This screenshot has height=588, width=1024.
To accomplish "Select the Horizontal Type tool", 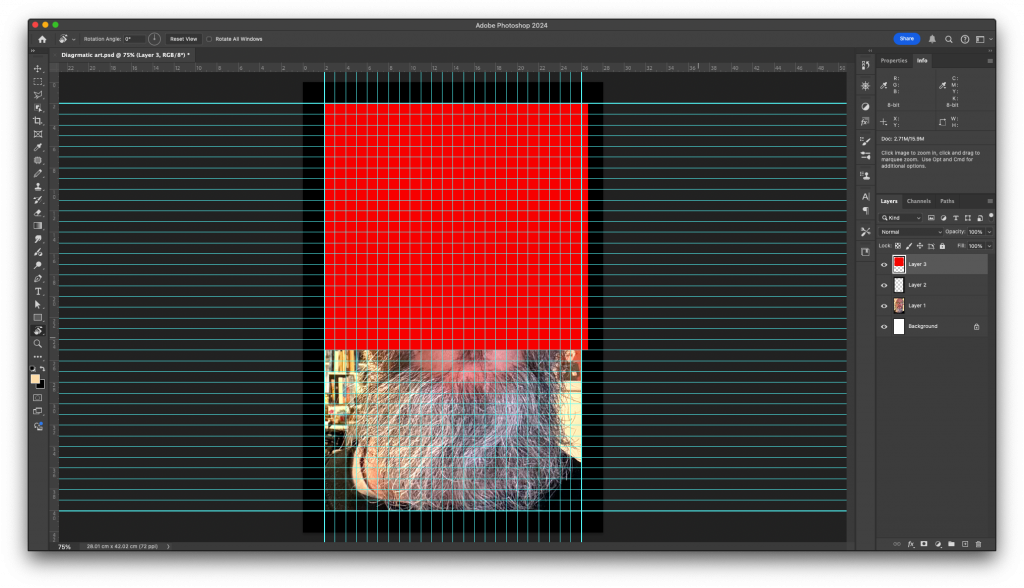I will [38, 291].
